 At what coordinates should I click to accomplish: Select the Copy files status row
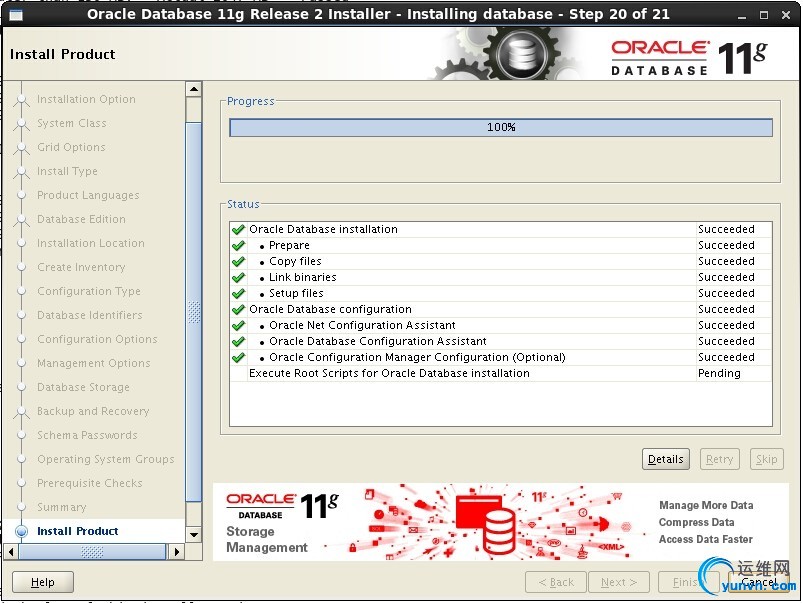click(501, 261)
